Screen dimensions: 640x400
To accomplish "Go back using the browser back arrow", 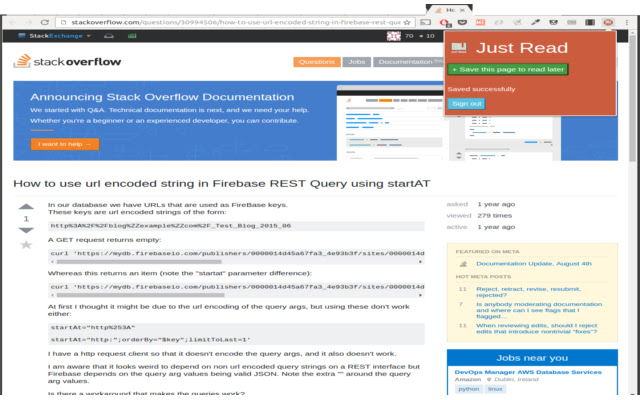I will point(13,22).
